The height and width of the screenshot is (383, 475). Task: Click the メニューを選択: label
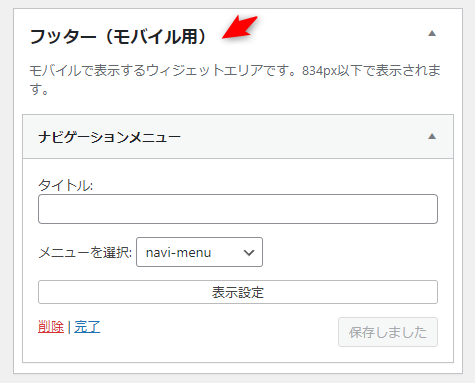85,252
